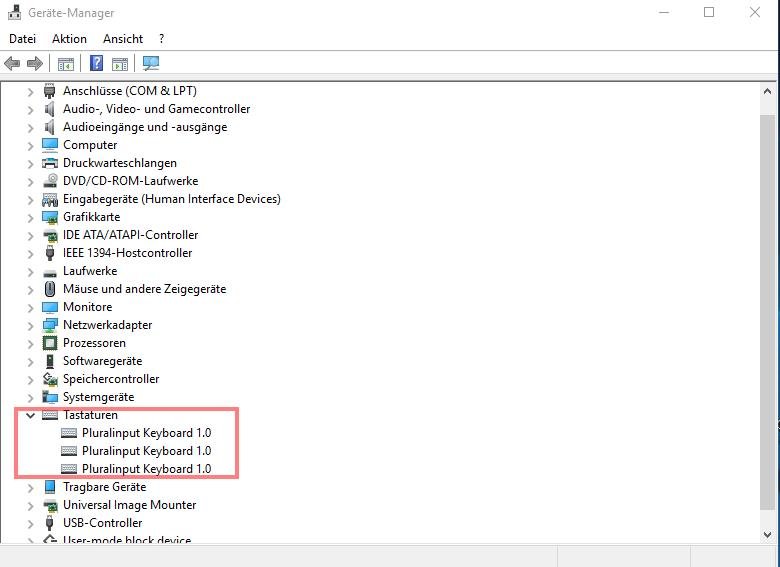Expand Druckwarteschlangen node chevron
The image size is (780, 567).
pos(30,164)
